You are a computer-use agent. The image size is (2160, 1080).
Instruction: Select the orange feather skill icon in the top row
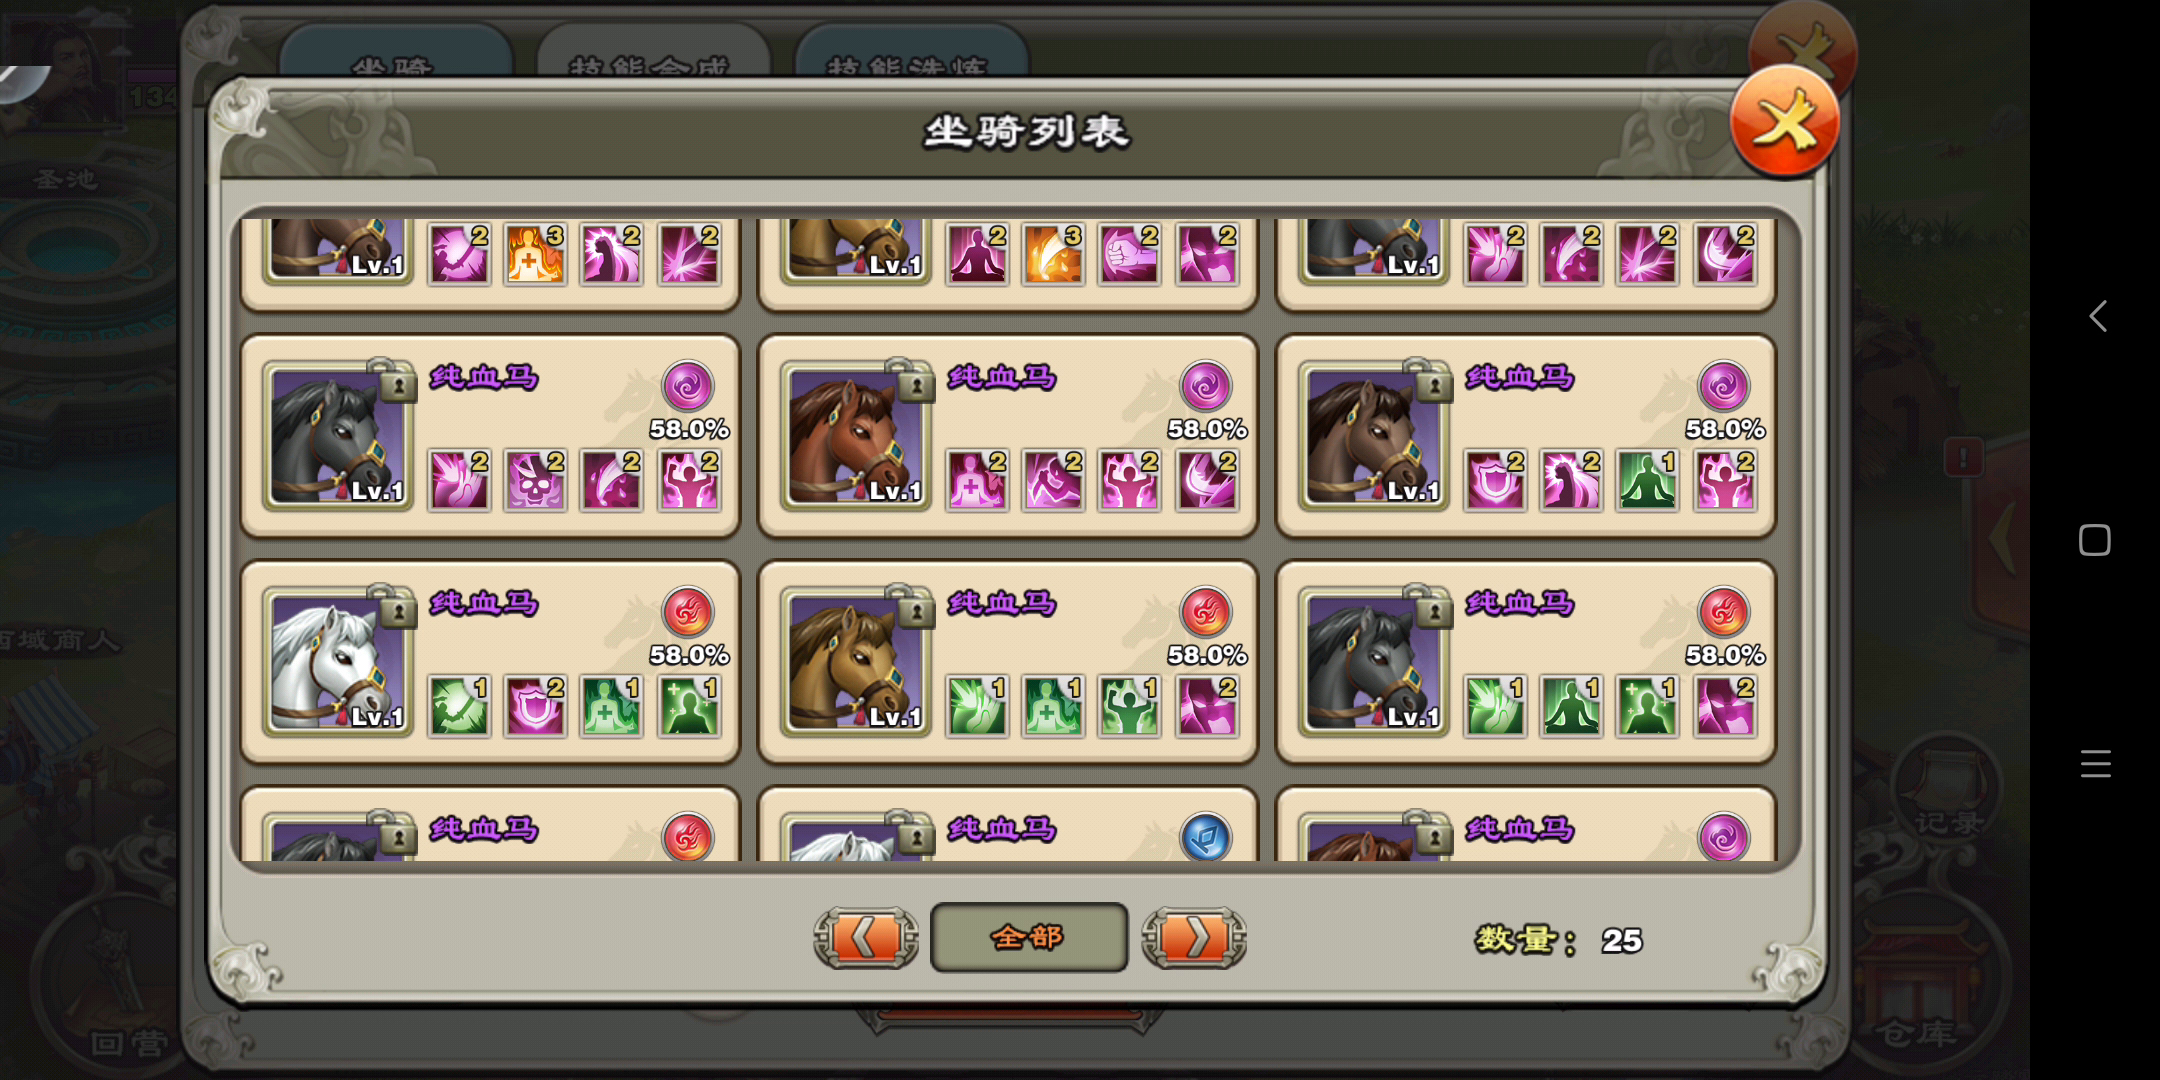point(1053,253)
